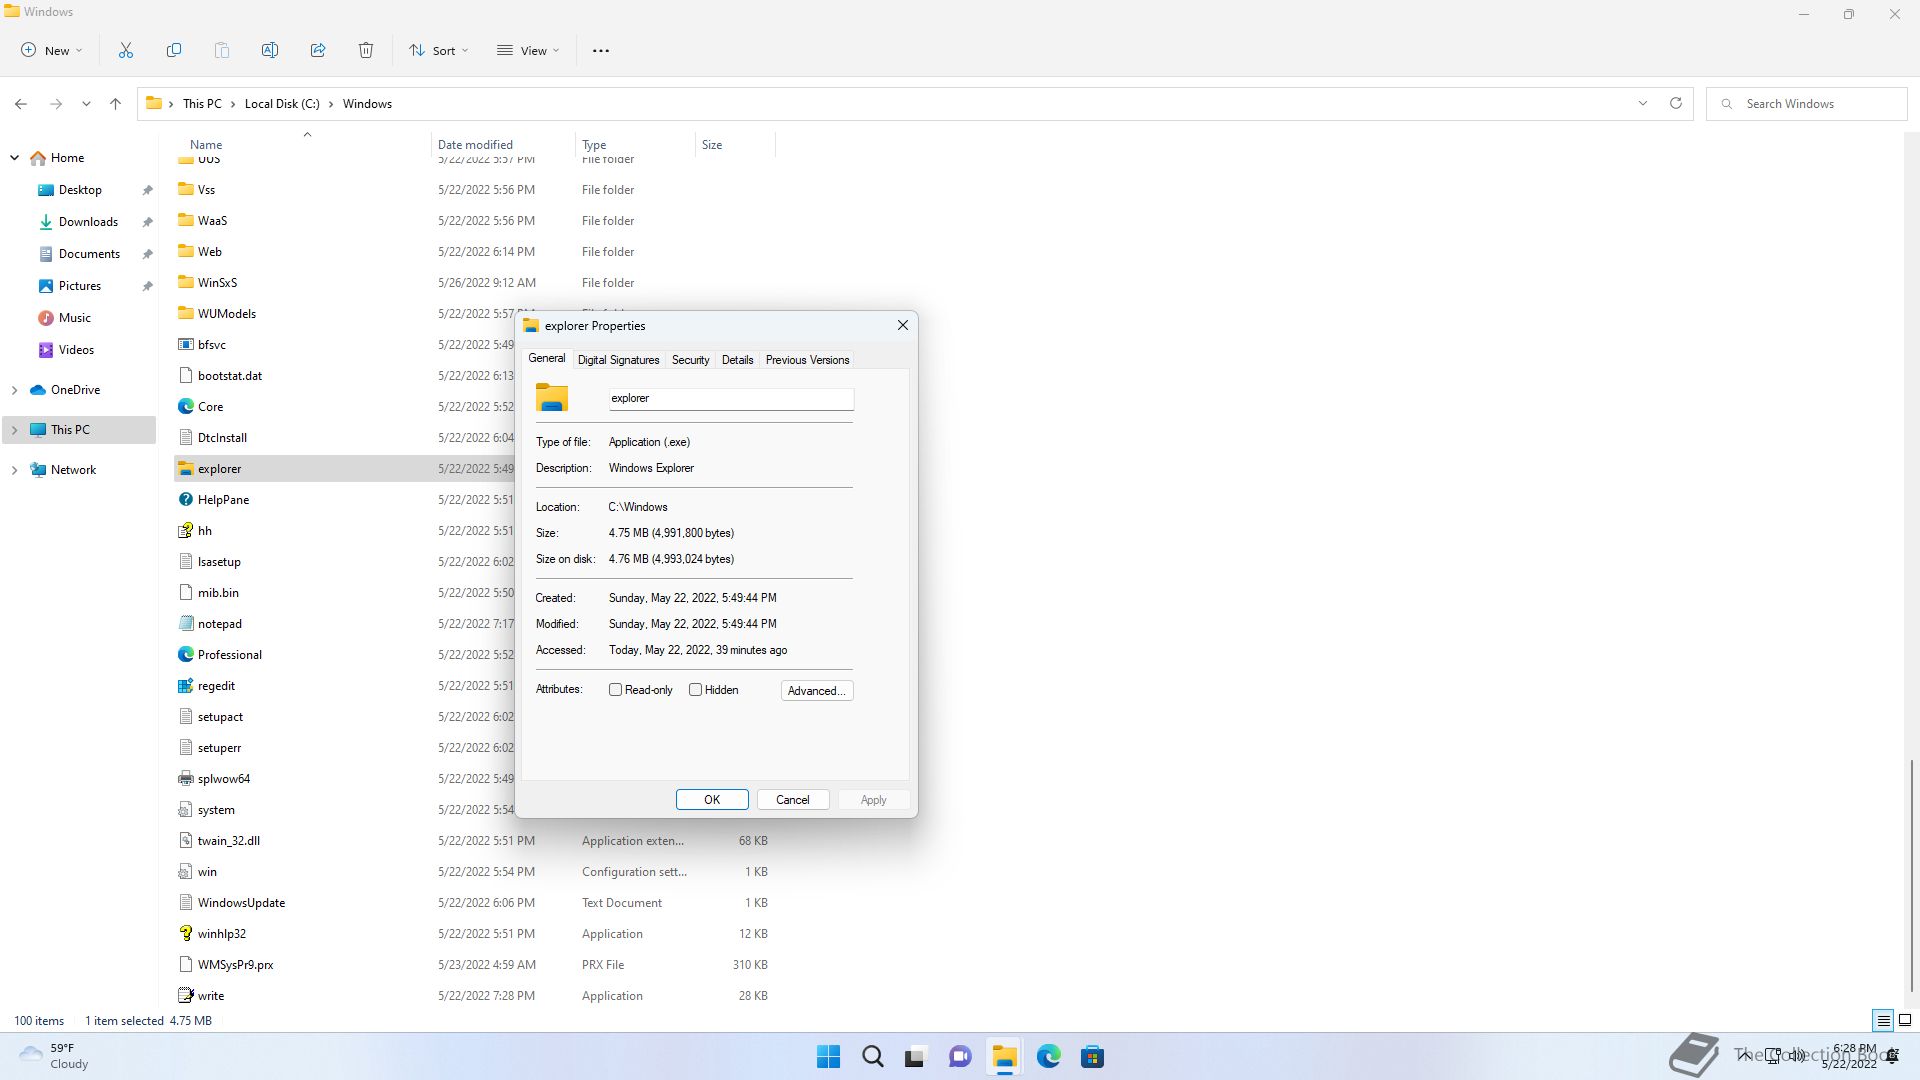Click OK in explorer Properties
This screenshot has height=1080, width=1920.
pos(712,800)
